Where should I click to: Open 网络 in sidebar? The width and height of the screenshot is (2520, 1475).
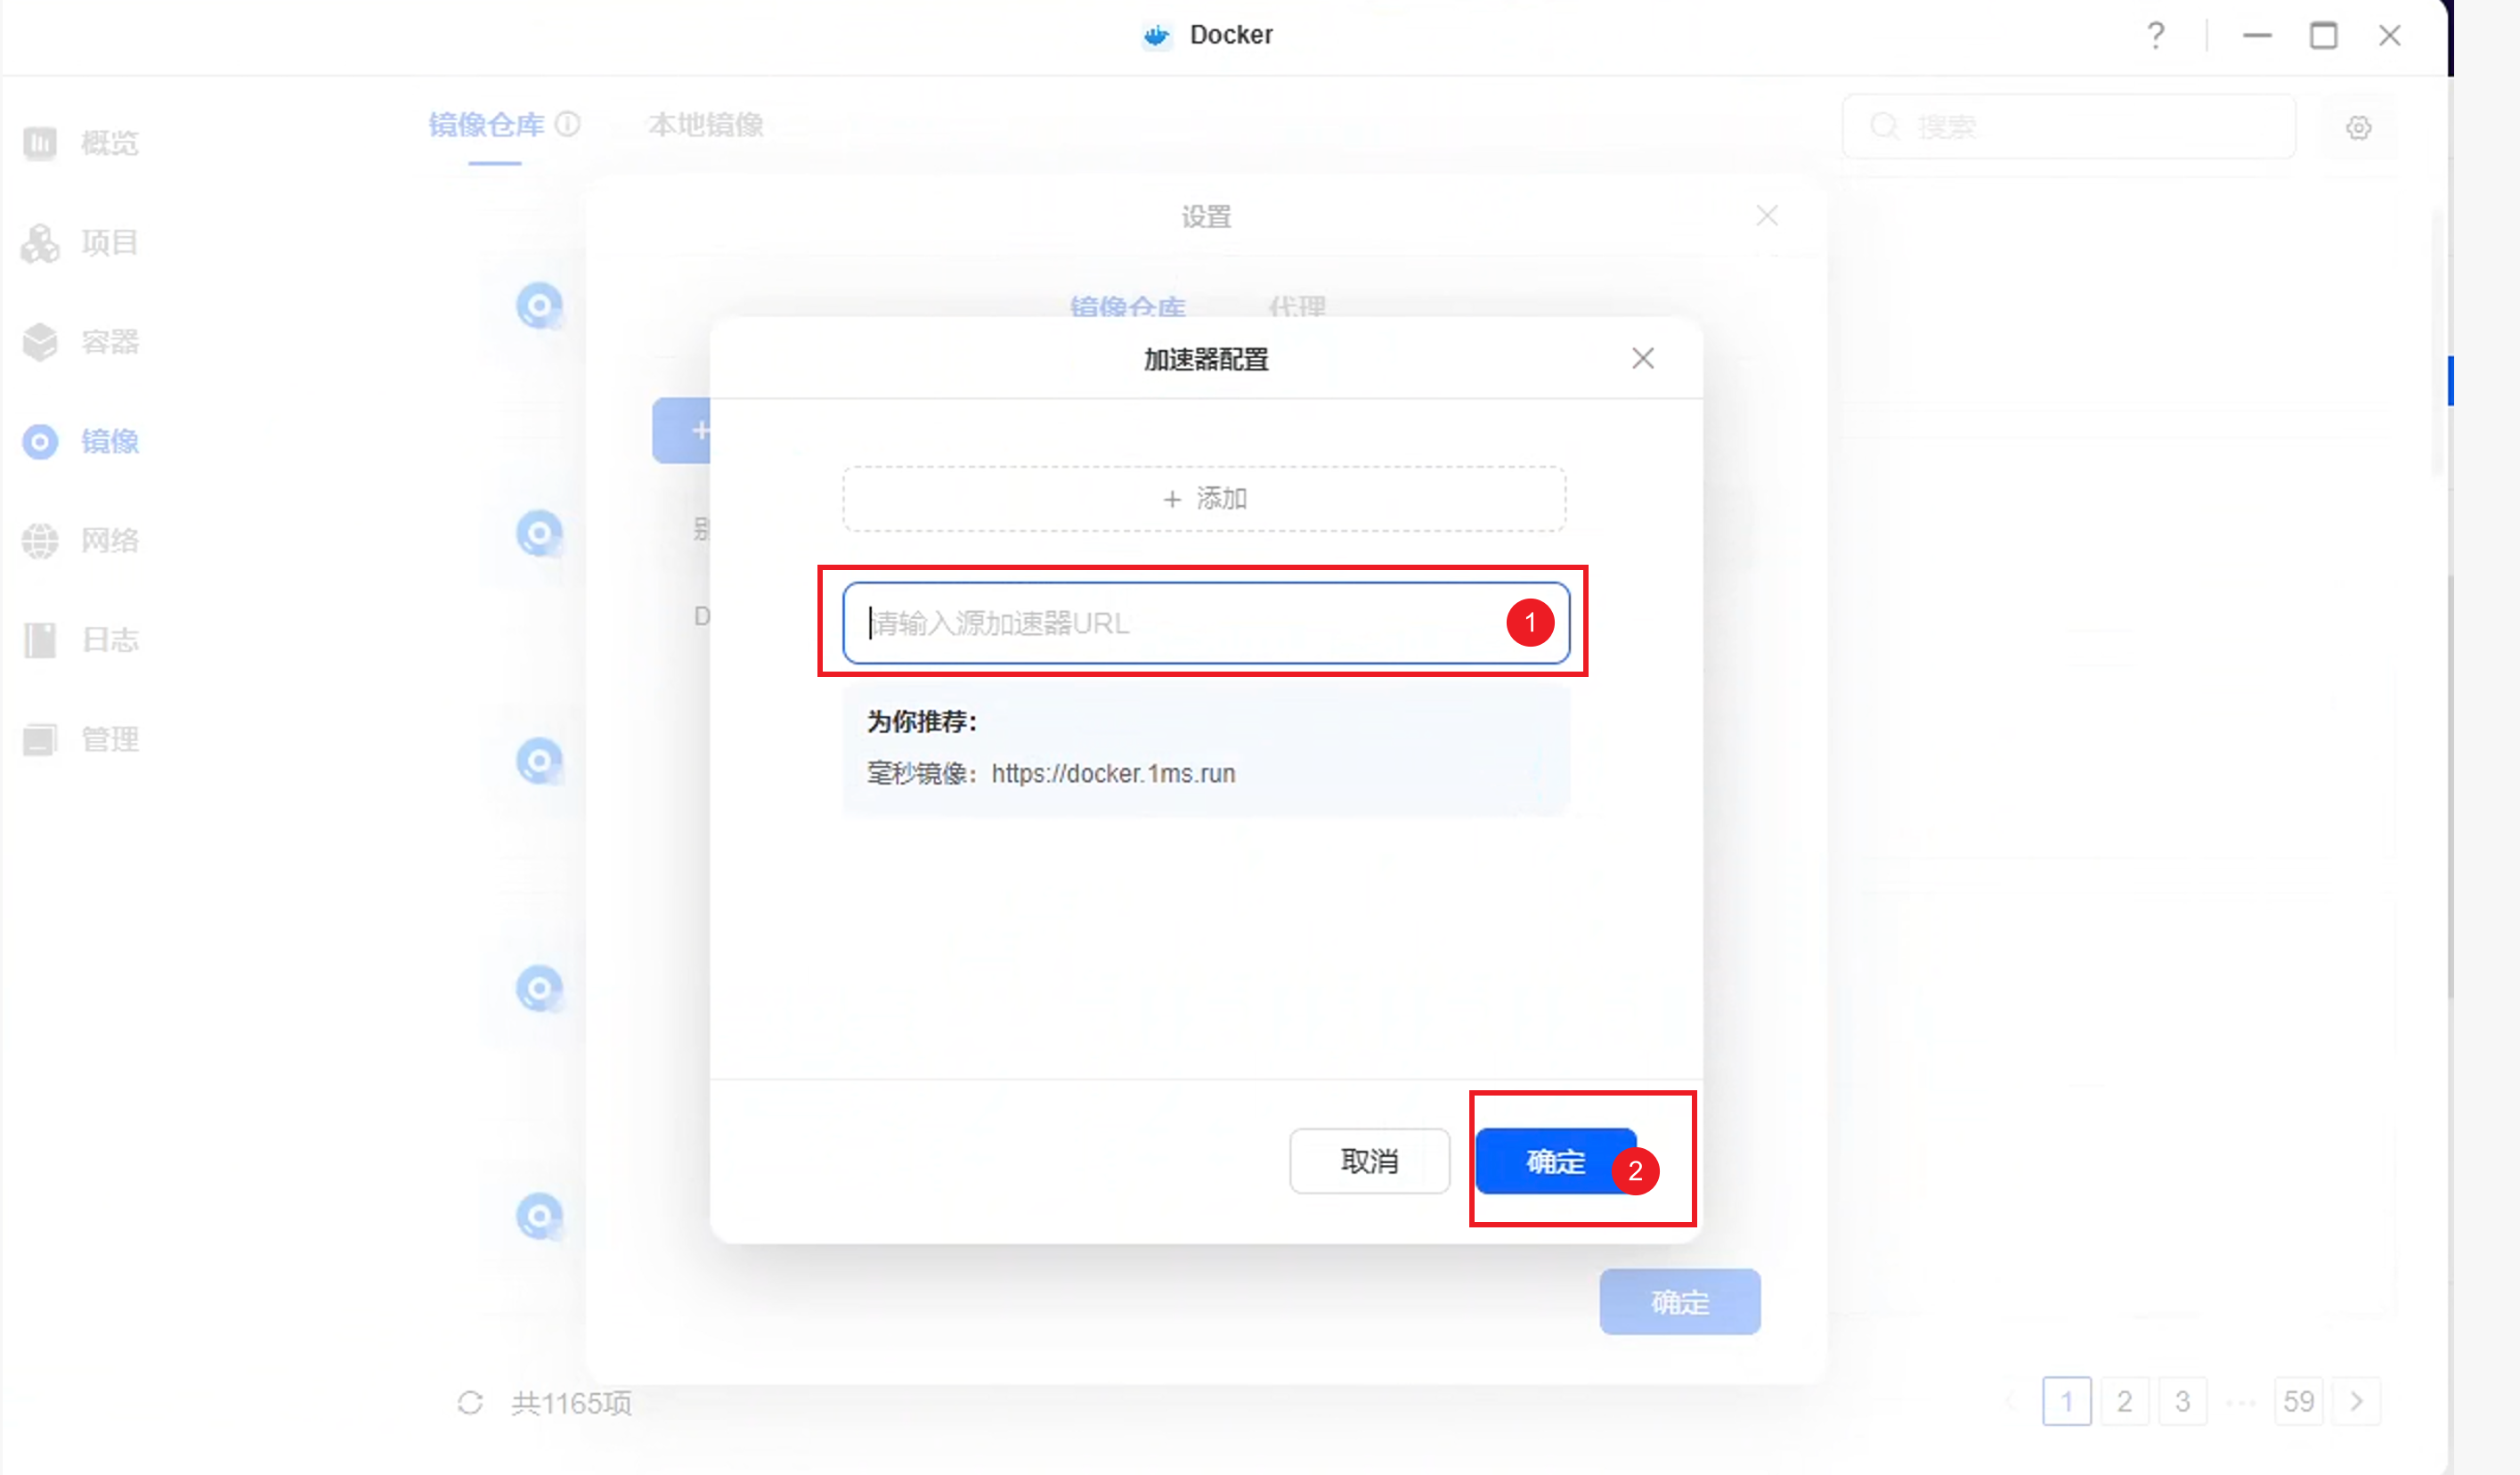pyautogui.click(x=80, y=540)
